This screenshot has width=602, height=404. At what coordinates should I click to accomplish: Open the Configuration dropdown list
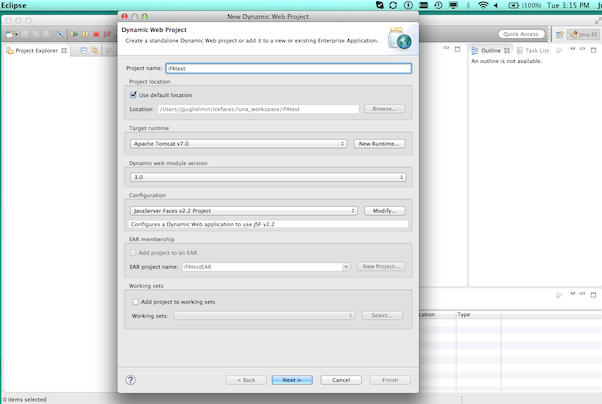[x=243, y=211]
